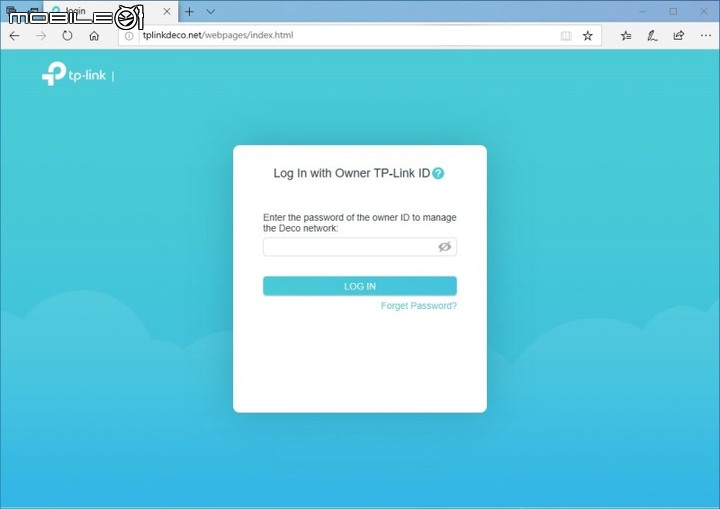Click the 'Enter the password of the owner ID' text
Image resolution: width=720 pixels, height=509 pixels.
point(360,223)
